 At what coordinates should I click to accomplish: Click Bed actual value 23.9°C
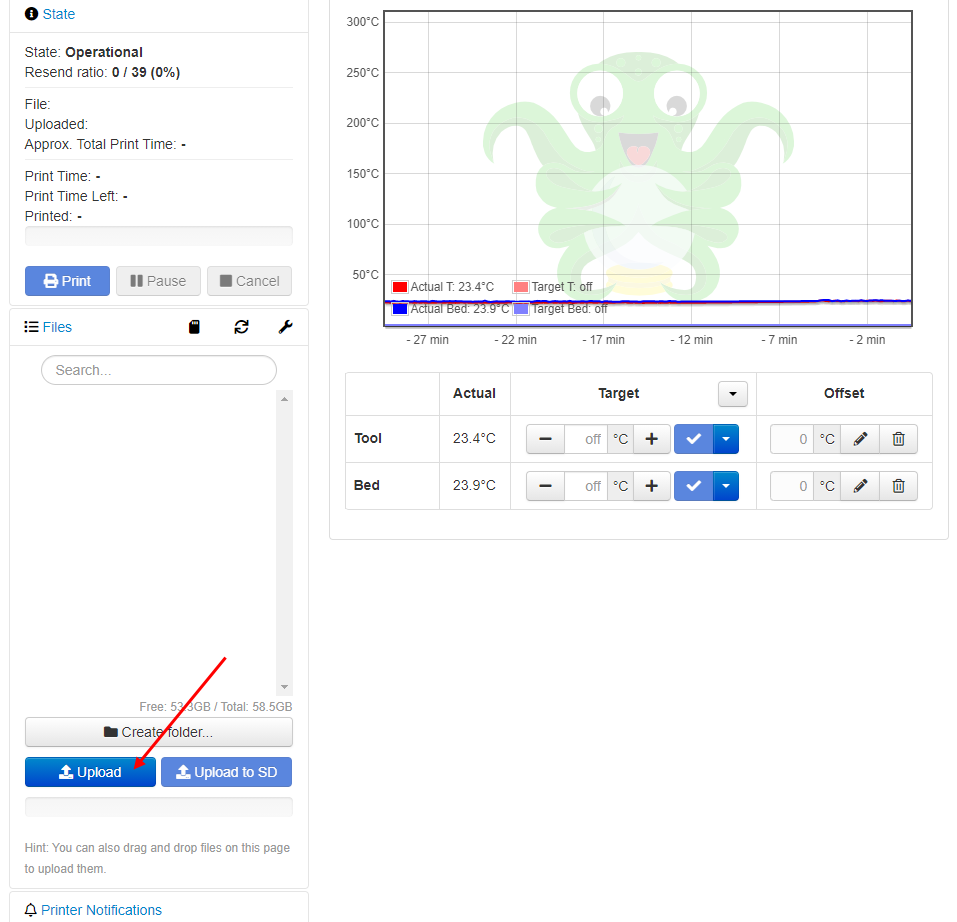(x=474, y=486)
